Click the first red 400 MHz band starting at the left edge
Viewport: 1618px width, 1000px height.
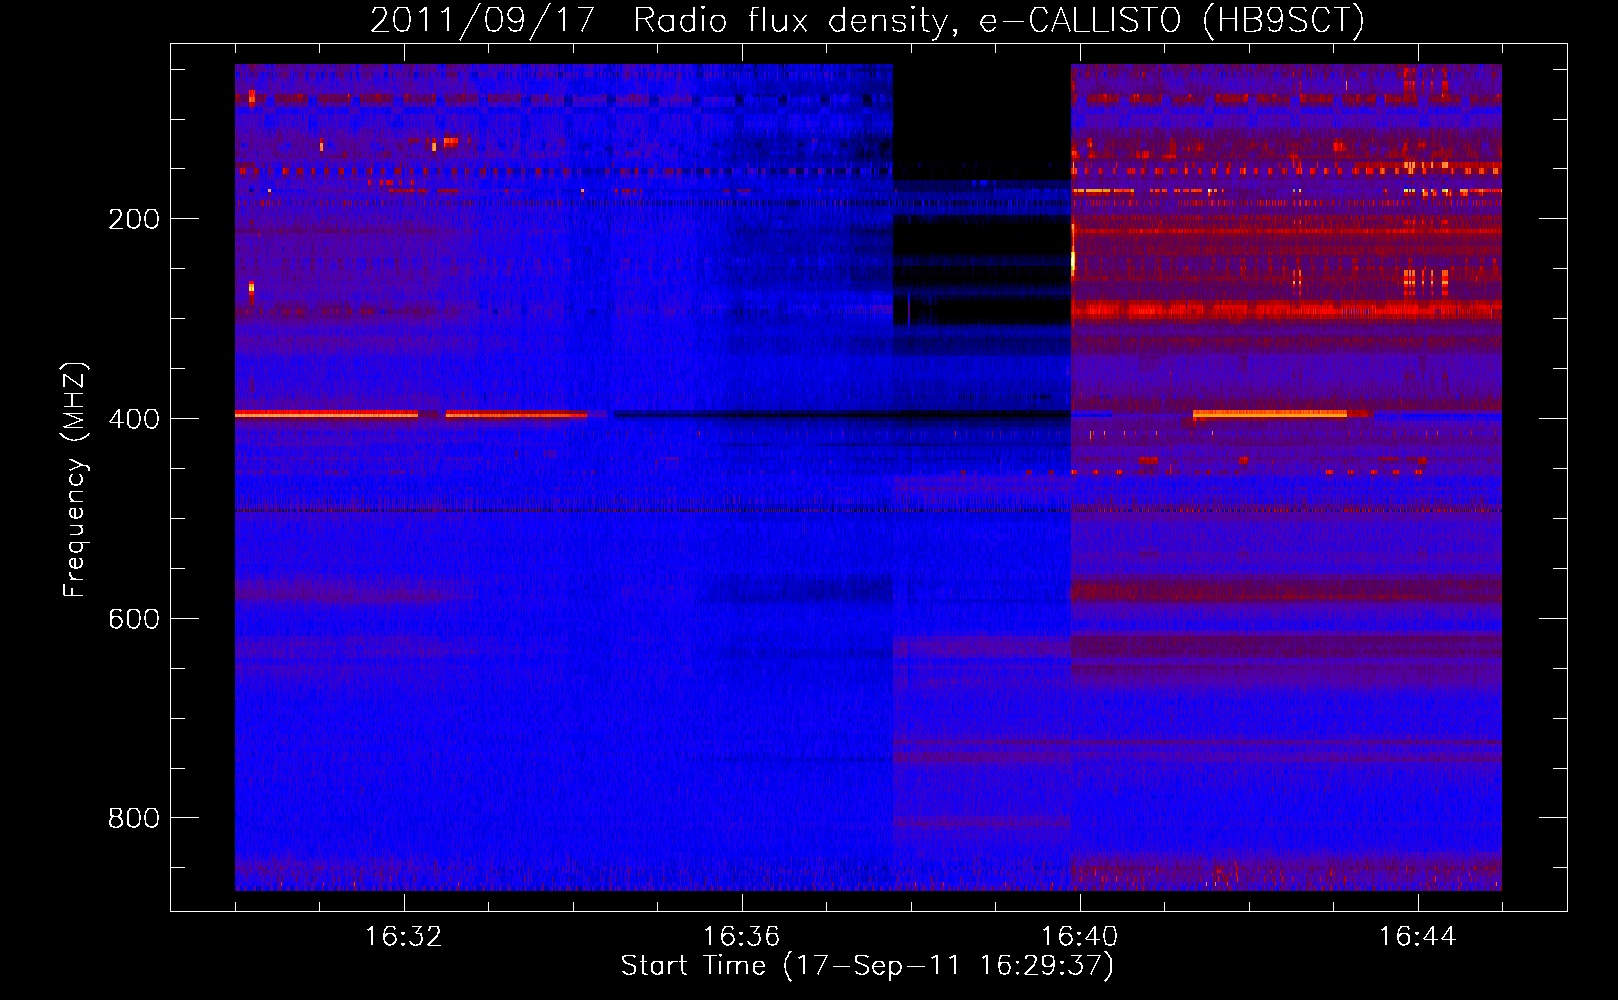(x=326, y=413)
